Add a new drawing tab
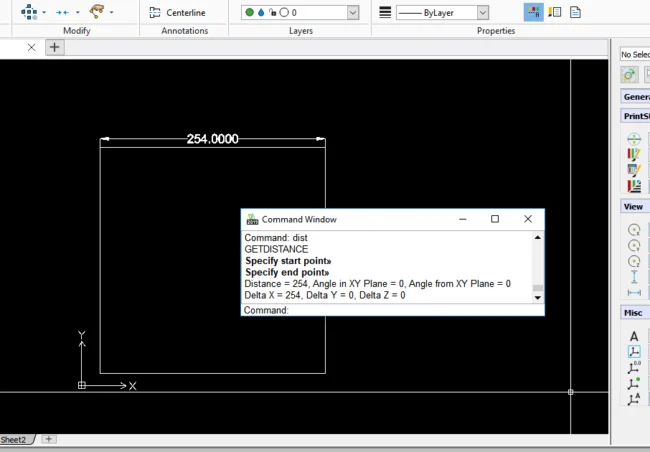 pyautogui.click(x=55, y=47)
